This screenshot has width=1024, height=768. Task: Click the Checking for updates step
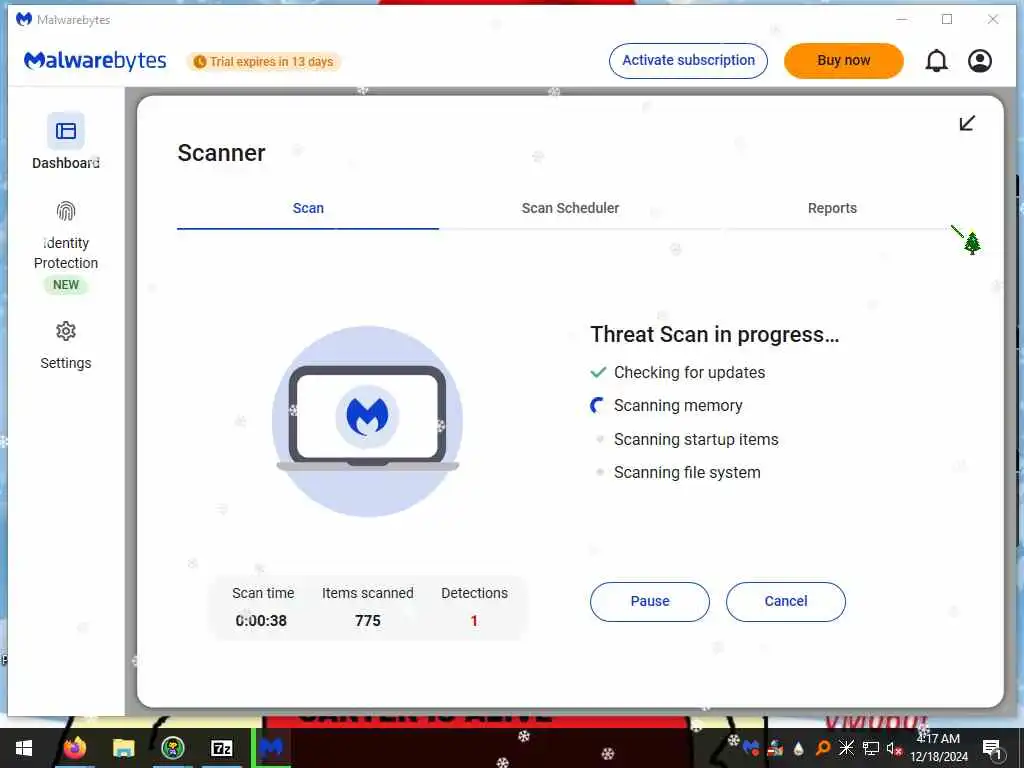point(690,373)
